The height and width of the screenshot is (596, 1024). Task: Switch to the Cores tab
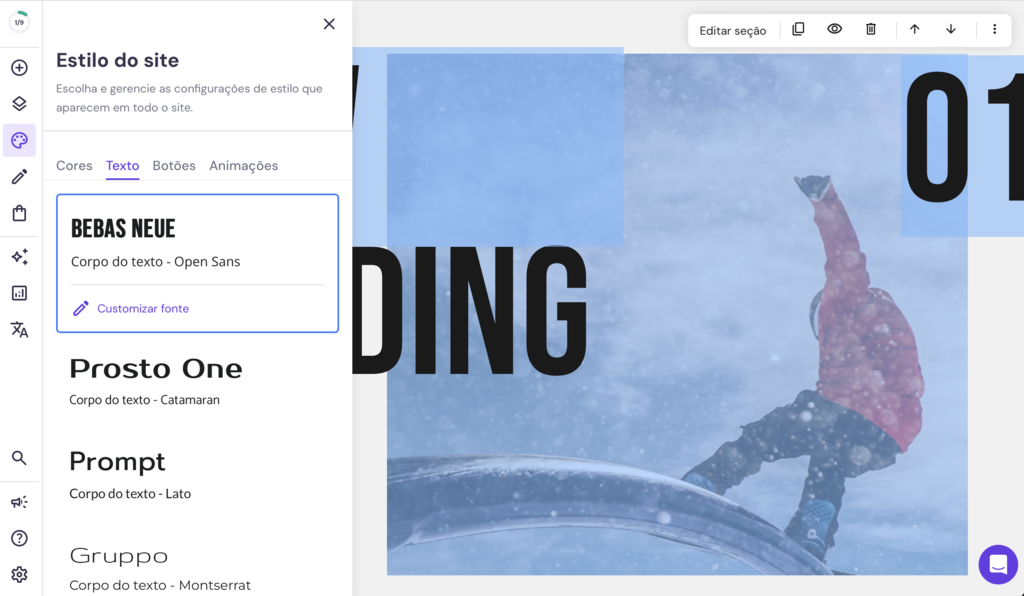pos(74,165)
